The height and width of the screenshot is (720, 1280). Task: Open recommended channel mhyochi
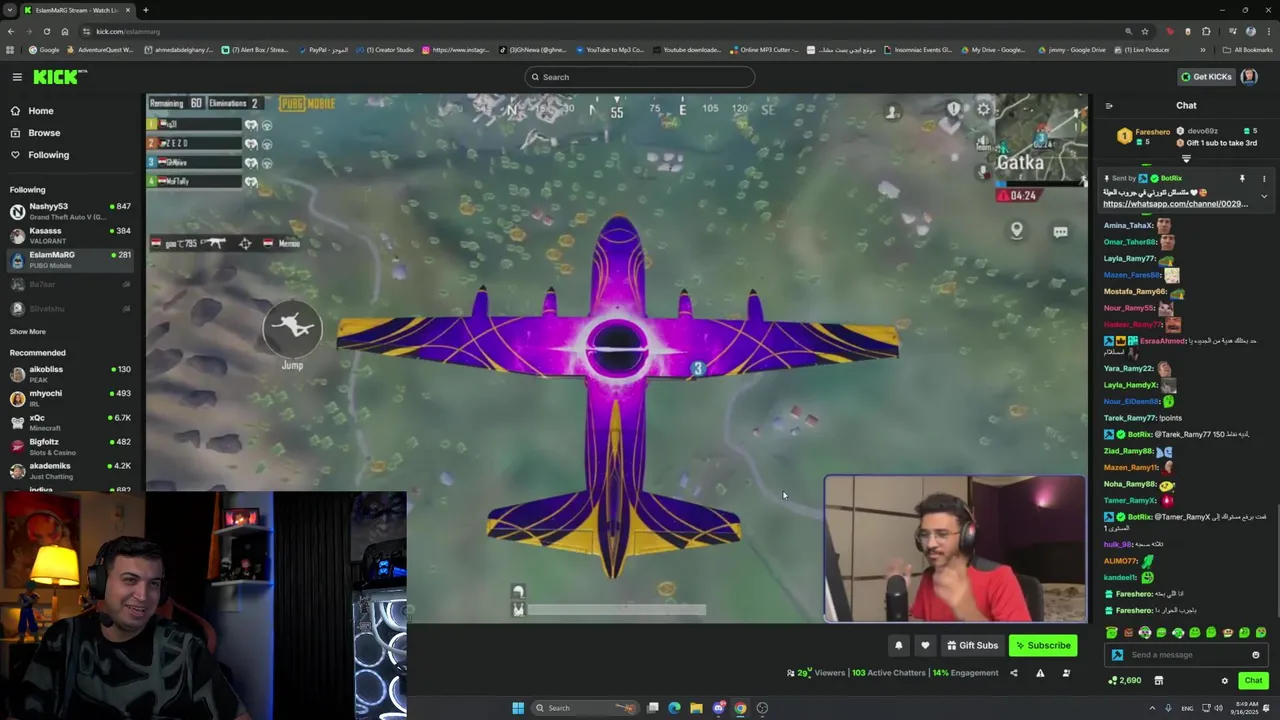70,398
